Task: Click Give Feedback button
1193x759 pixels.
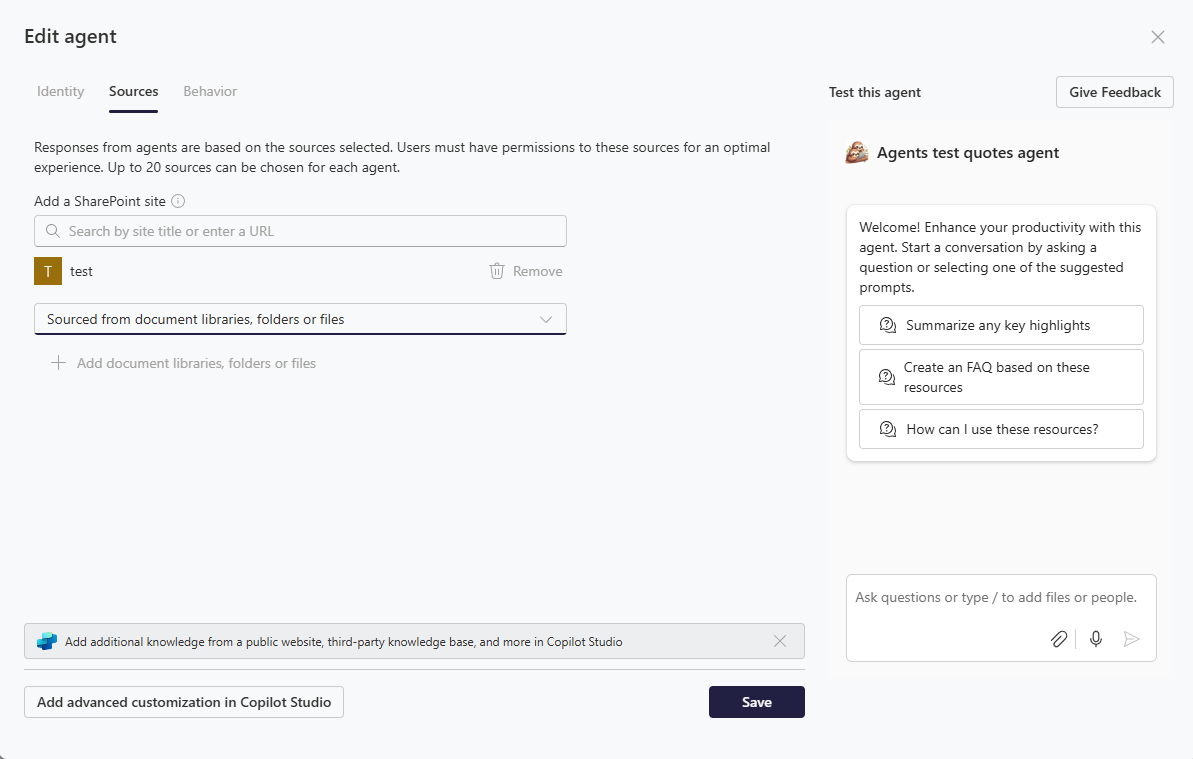Action: (x=1115, y=92)
